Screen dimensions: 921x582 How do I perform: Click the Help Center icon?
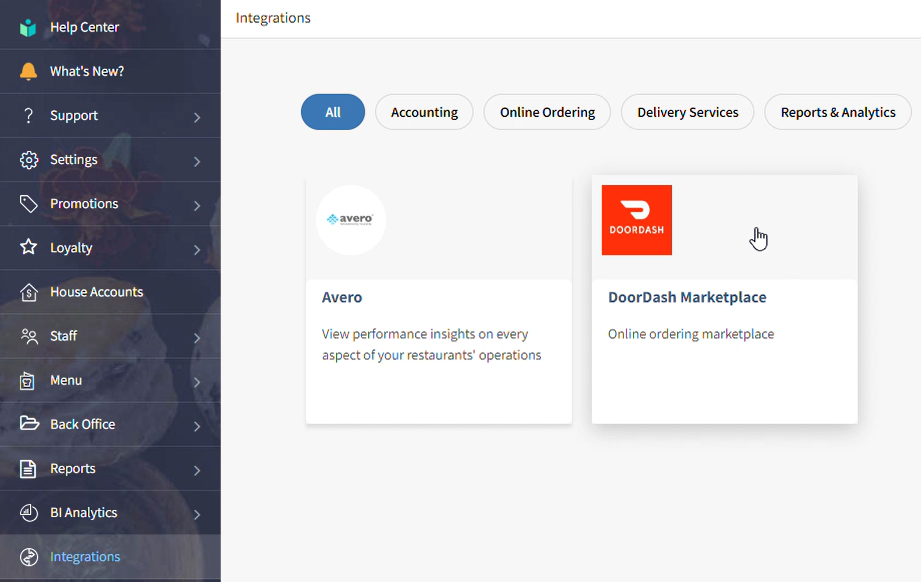pyautogui.click(x=27, y=25)
